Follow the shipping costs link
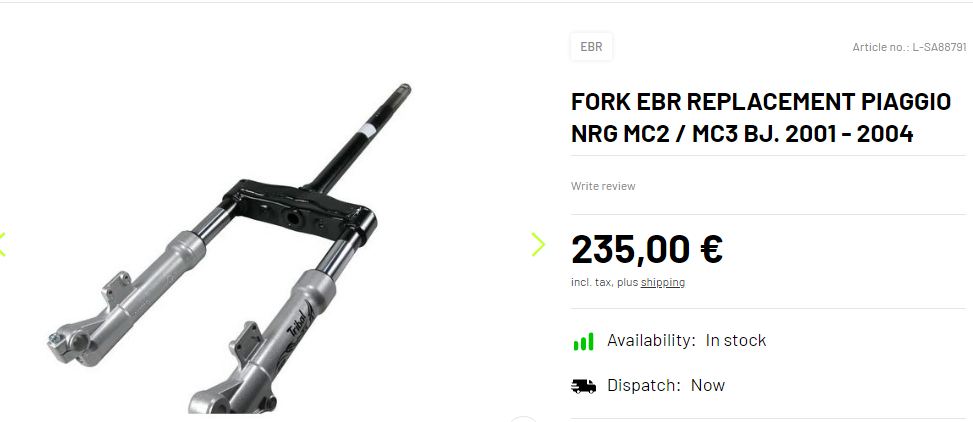Image resolution: width=973 pixels, height=422 pixels. coord(663,282)
